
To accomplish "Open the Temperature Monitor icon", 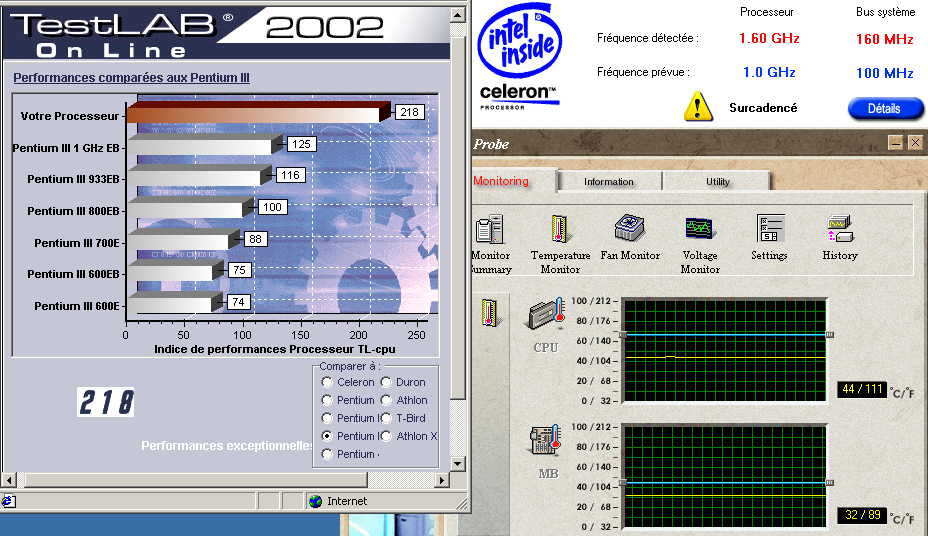I will tap(559, 229).
